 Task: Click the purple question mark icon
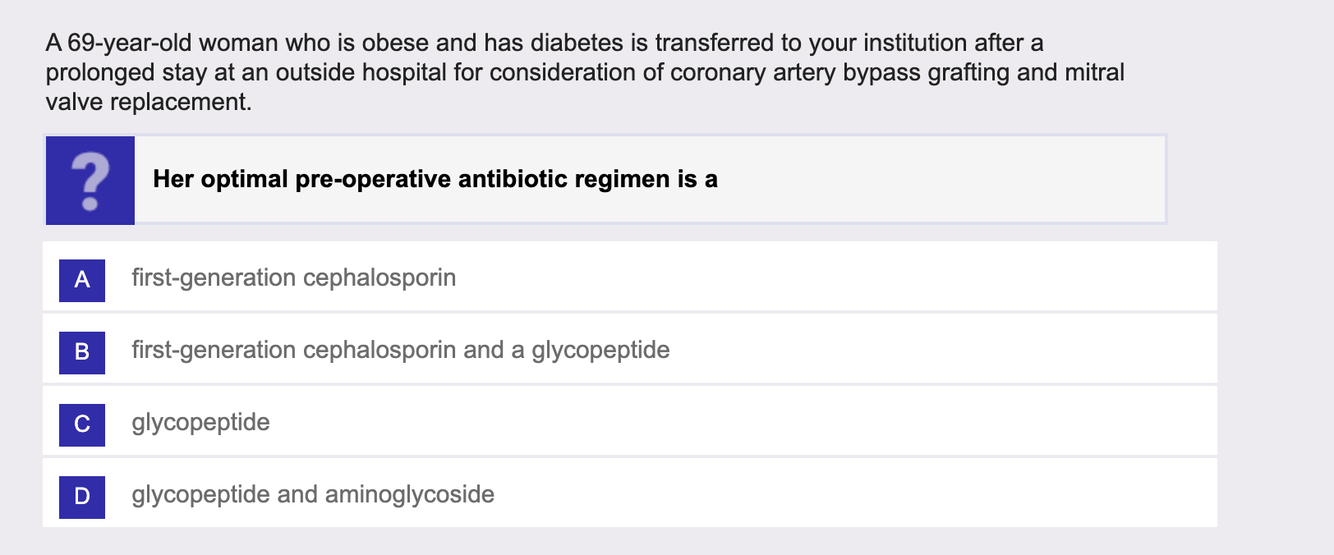point(90,180)
